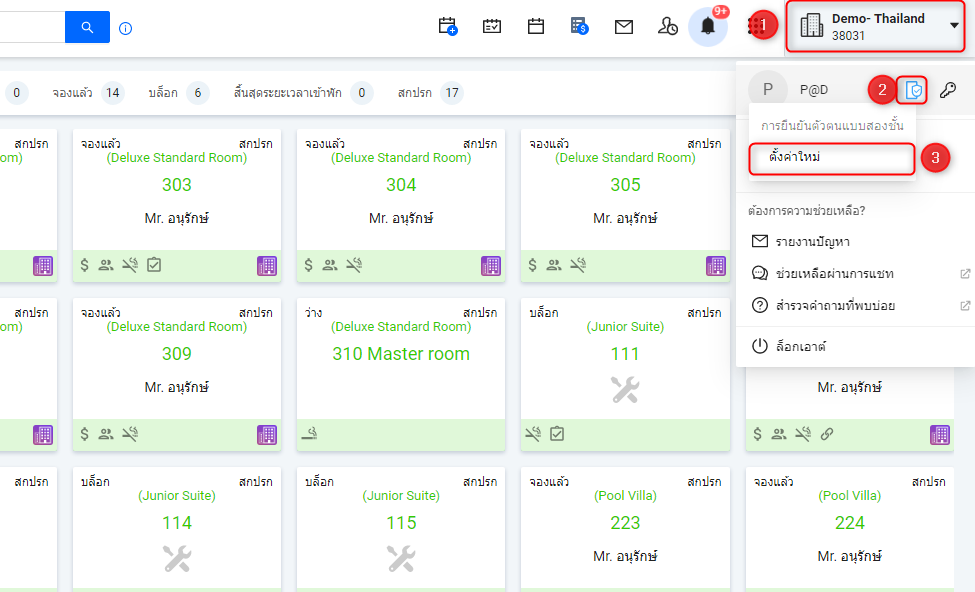The image size is (975, 592).
Task: Open 310 Master room card
Action: (401, 374)
